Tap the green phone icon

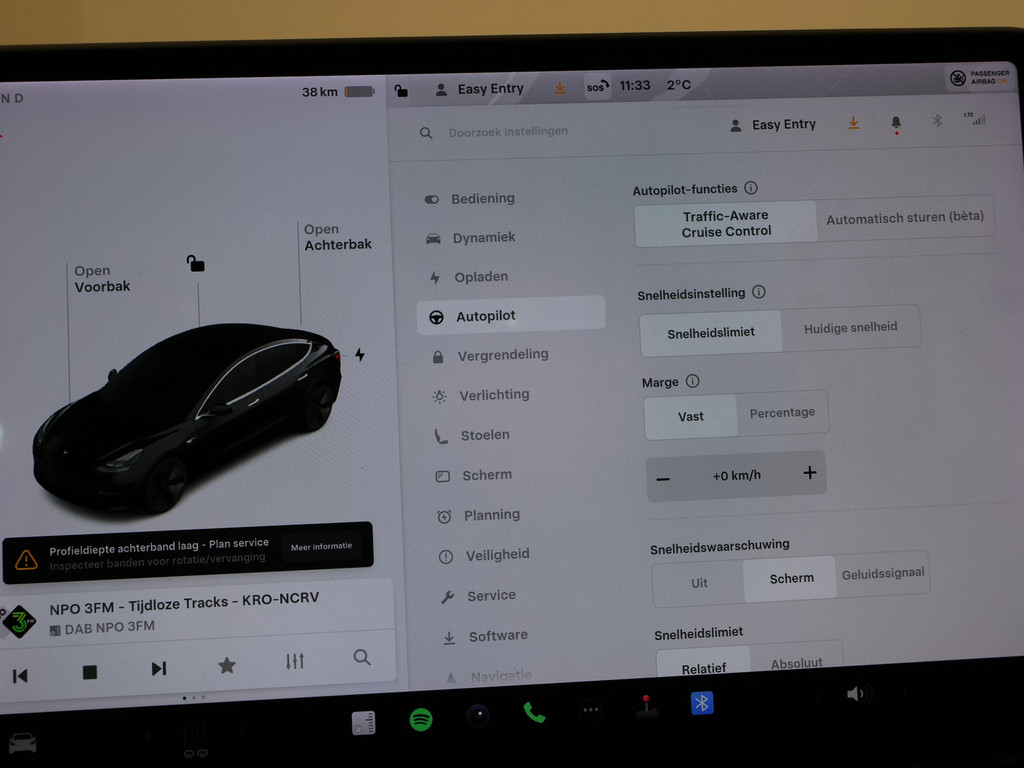[534, 712]
